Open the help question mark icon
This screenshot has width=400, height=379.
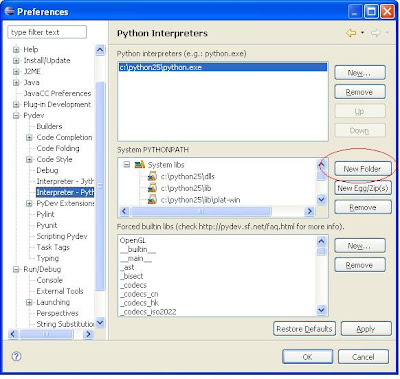(16, 356)
